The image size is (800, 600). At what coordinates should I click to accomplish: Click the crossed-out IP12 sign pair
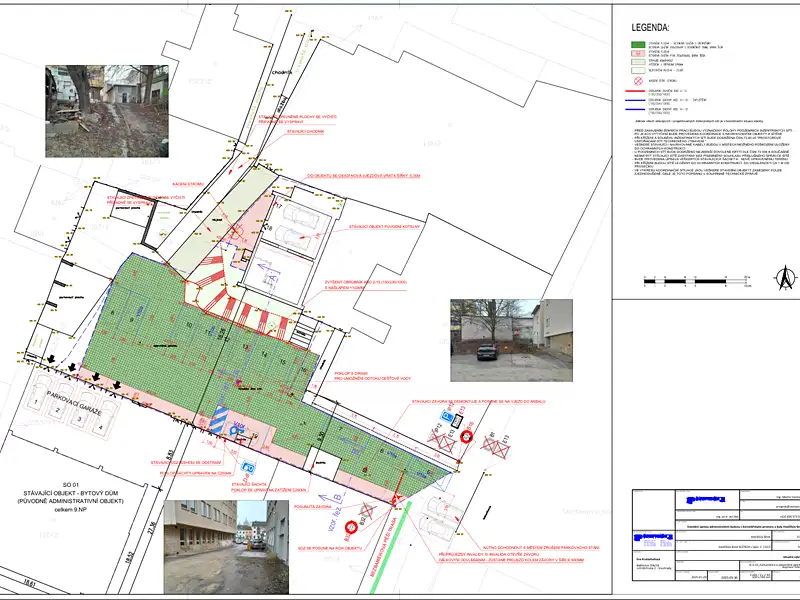[440, 440]
